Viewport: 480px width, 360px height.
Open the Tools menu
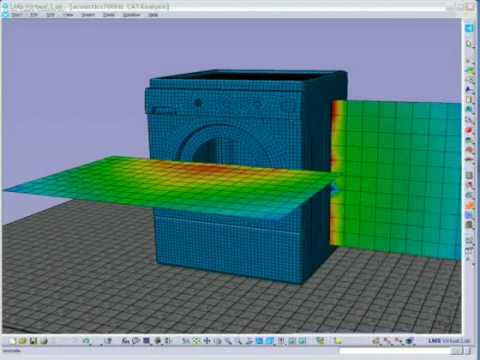click(x=109, y=15)
